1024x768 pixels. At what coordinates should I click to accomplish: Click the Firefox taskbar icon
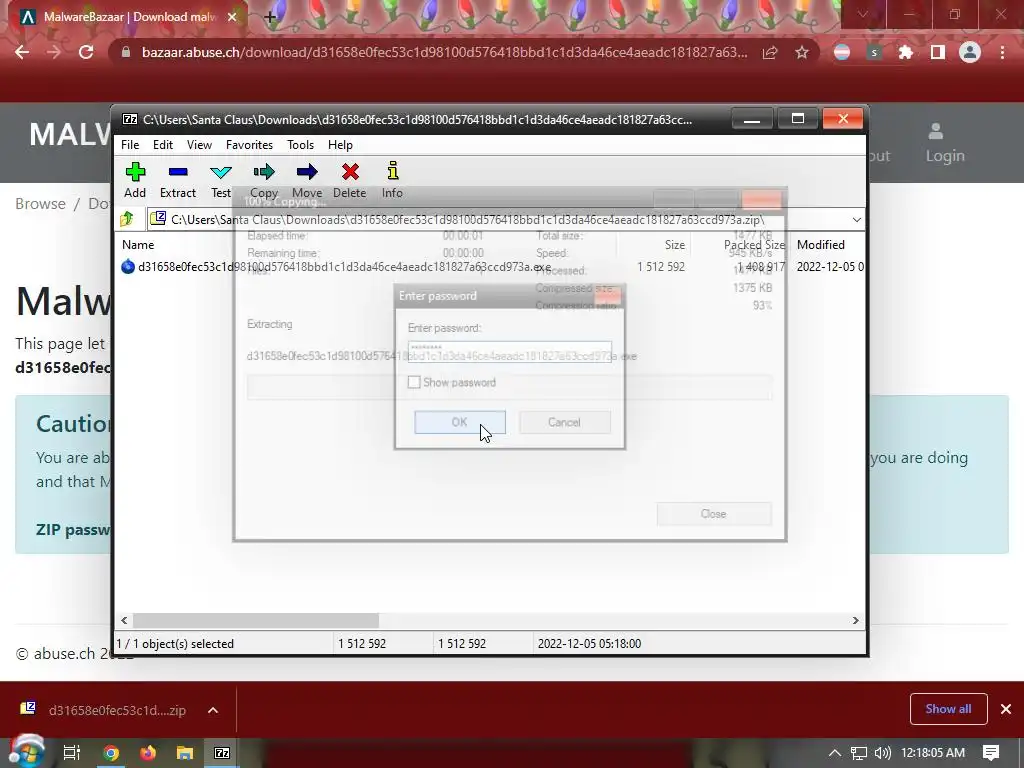click(x=148, y=753)
